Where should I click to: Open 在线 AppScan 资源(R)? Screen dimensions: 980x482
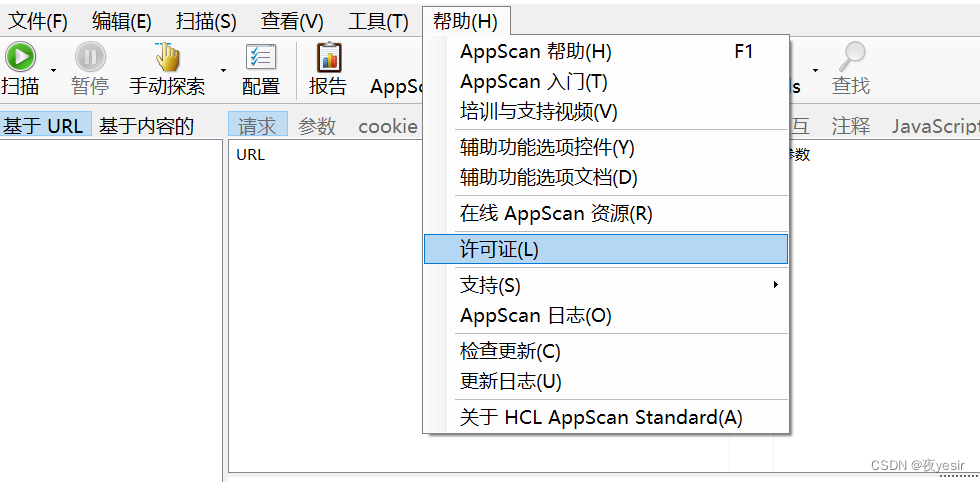pos(606,214)
